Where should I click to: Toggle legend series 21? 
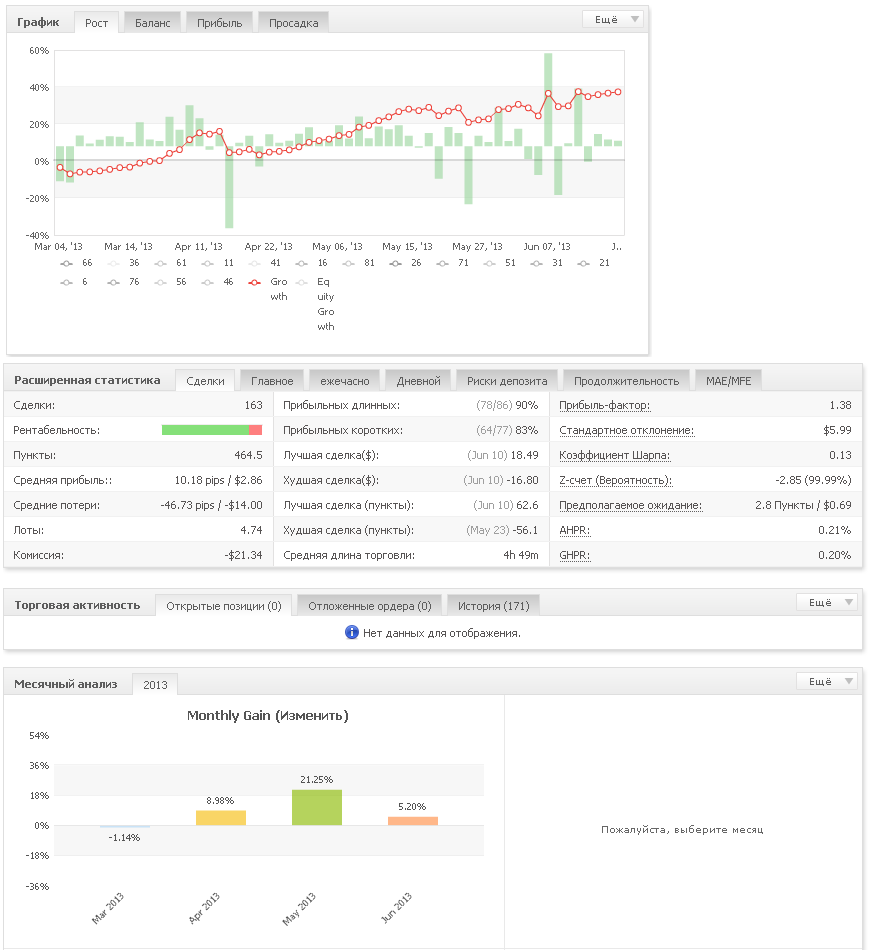[x=594, y=263]
